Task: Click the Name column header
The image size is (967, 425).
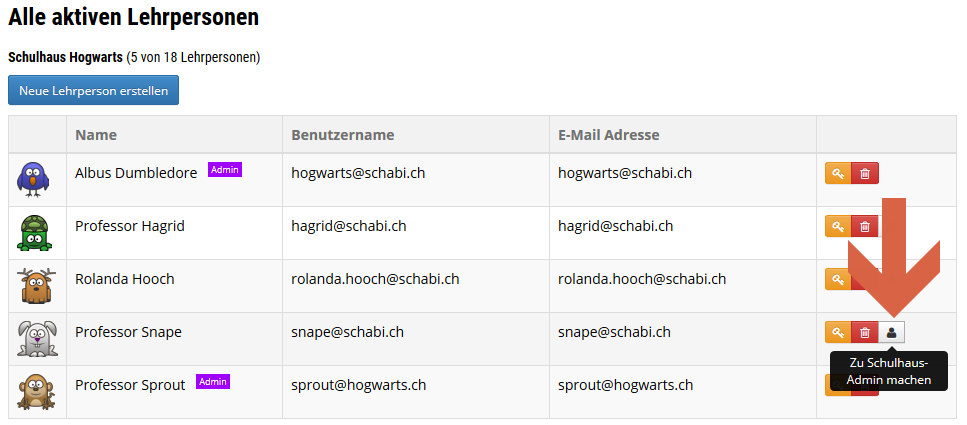Action: (x=96, y=134)
